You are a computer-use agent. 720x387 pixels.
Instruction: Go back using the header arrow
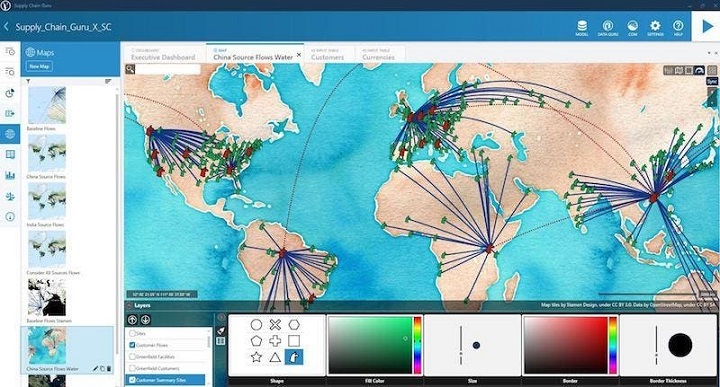(6, 27)
